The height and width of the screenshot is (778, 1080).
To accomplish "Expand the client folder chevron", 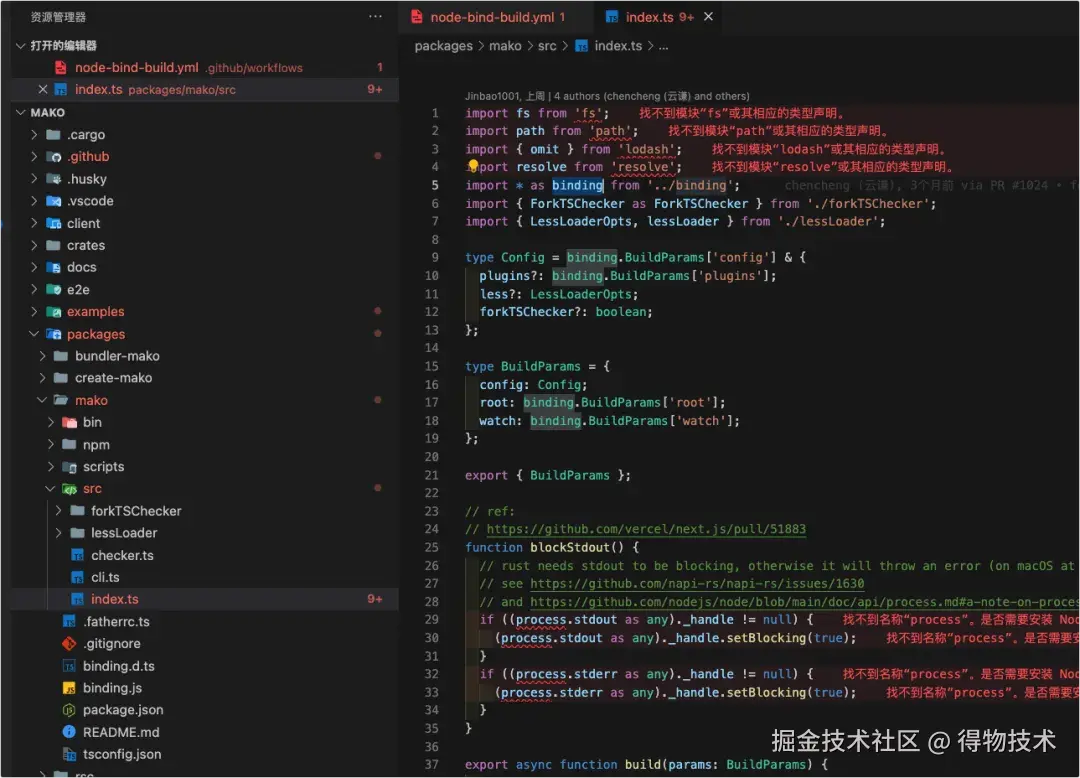I will 34,223.
